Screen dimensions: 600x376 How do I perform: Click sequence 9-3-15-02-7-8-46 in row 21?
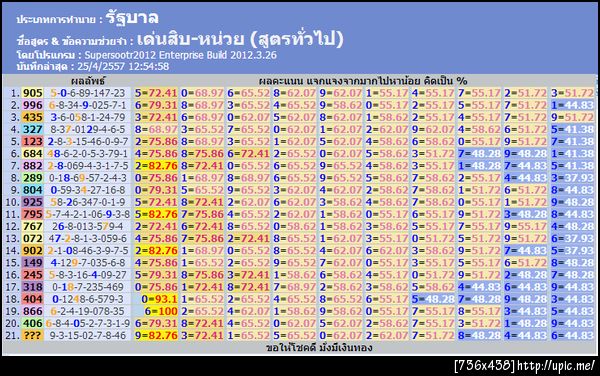[88, 336]
